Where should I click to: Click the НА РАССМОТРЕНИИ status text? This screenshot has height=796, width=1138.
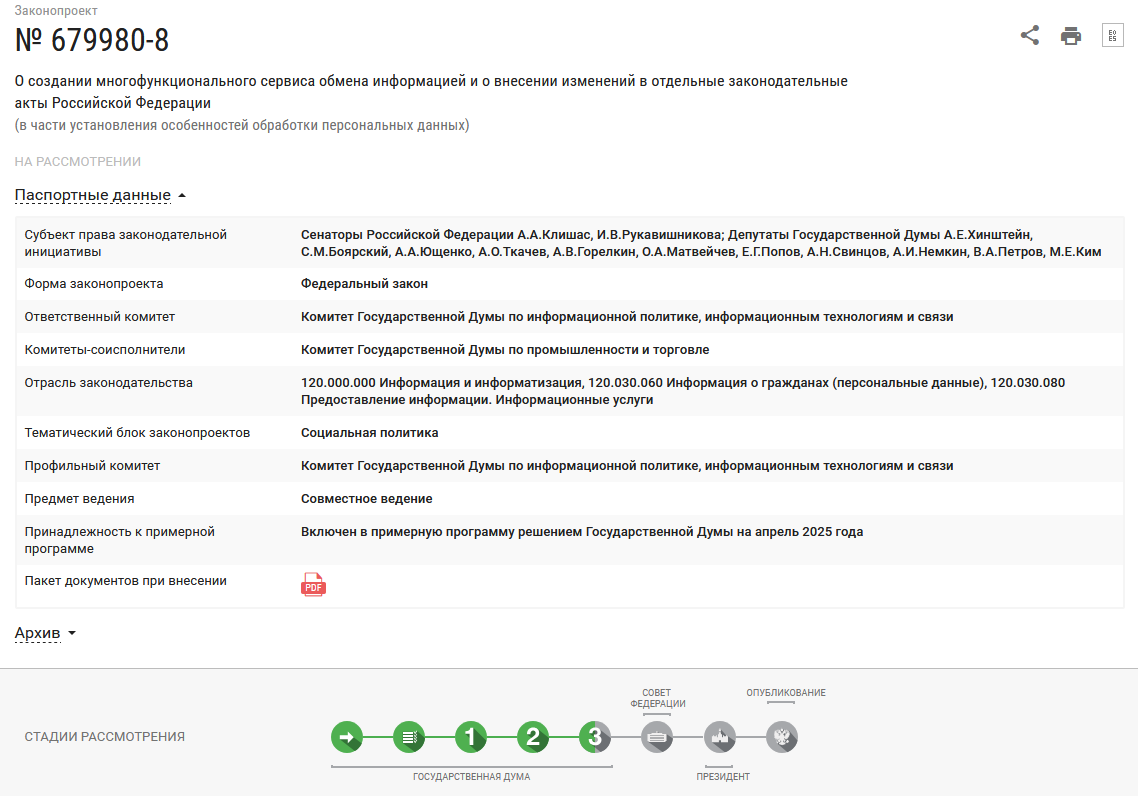tap(78, 161)
